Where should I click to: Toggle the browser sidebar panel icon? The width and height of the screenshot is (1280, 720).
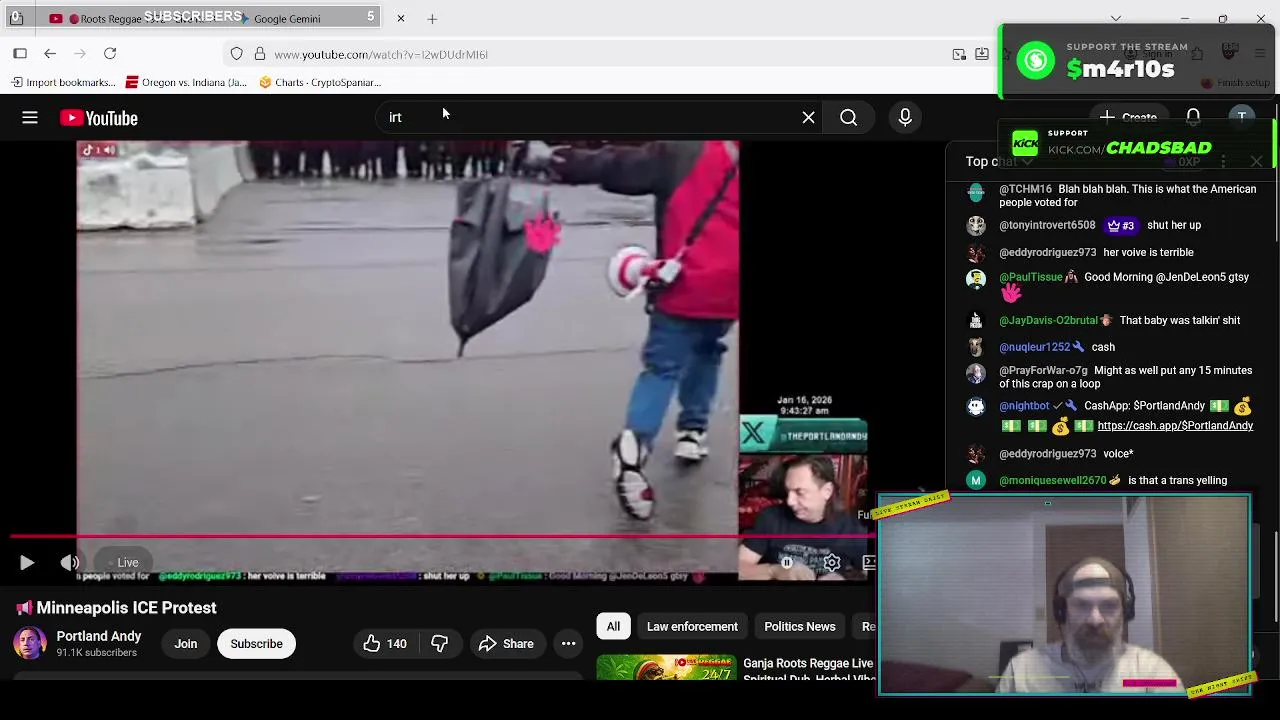tap(20, 54)
